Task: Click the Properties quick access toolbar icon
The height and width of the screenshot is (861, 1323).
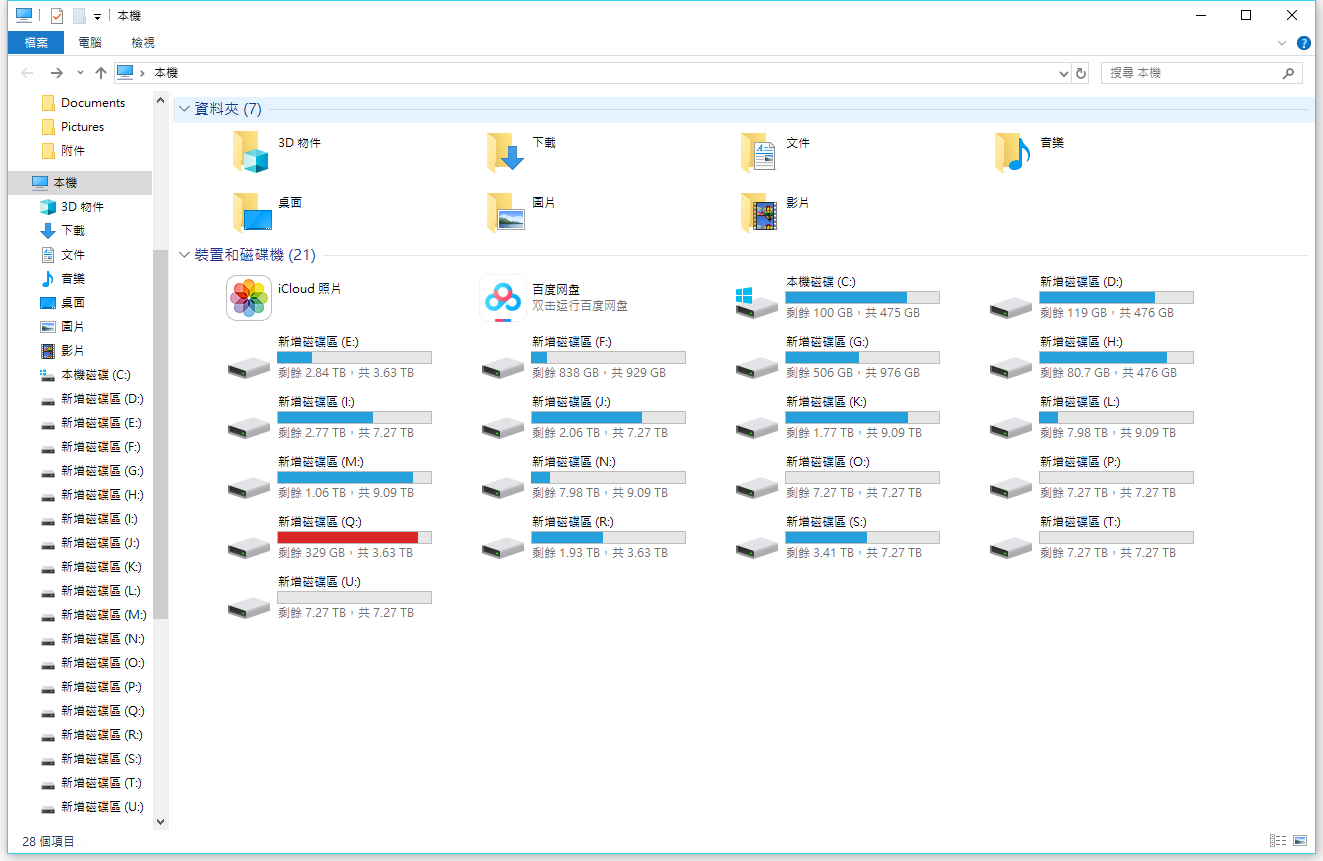Action: click(x=57, y=15)
